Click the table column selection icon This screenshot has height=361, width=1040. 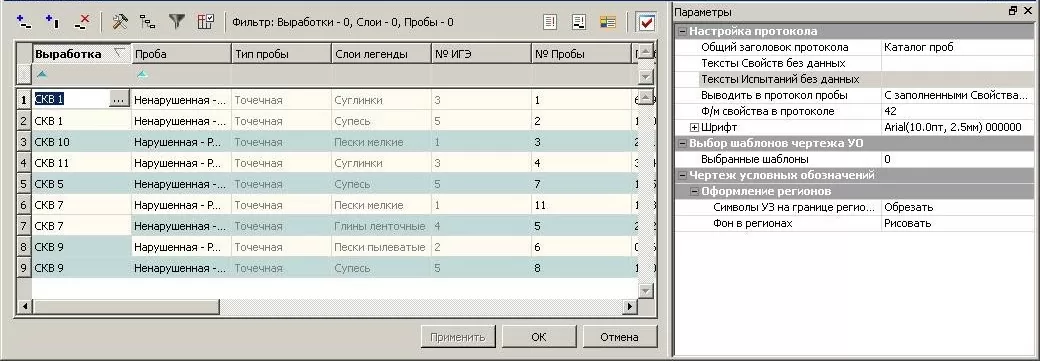206,22
